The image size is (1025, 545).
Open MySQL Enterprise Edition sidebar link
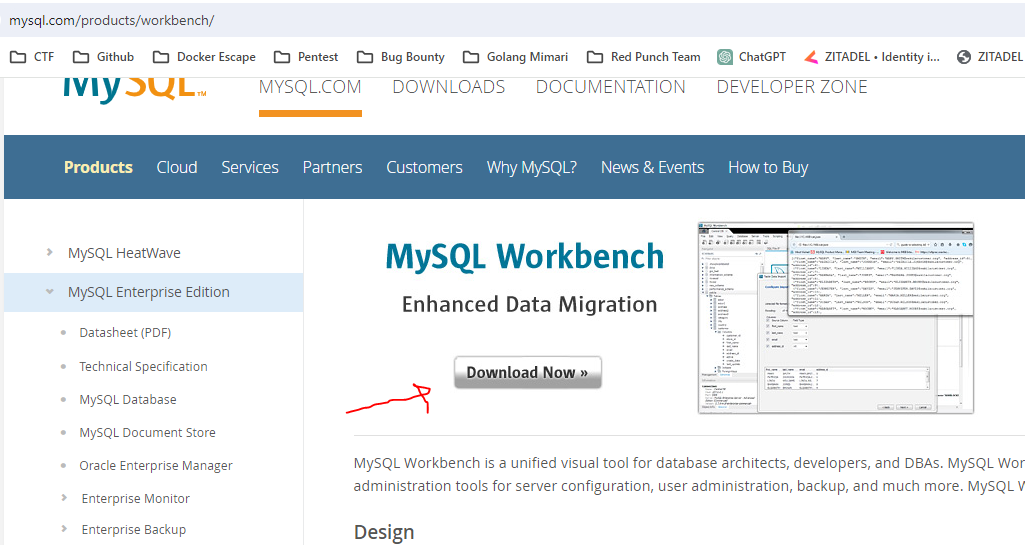pyautogui.click(x=148, y=292)
